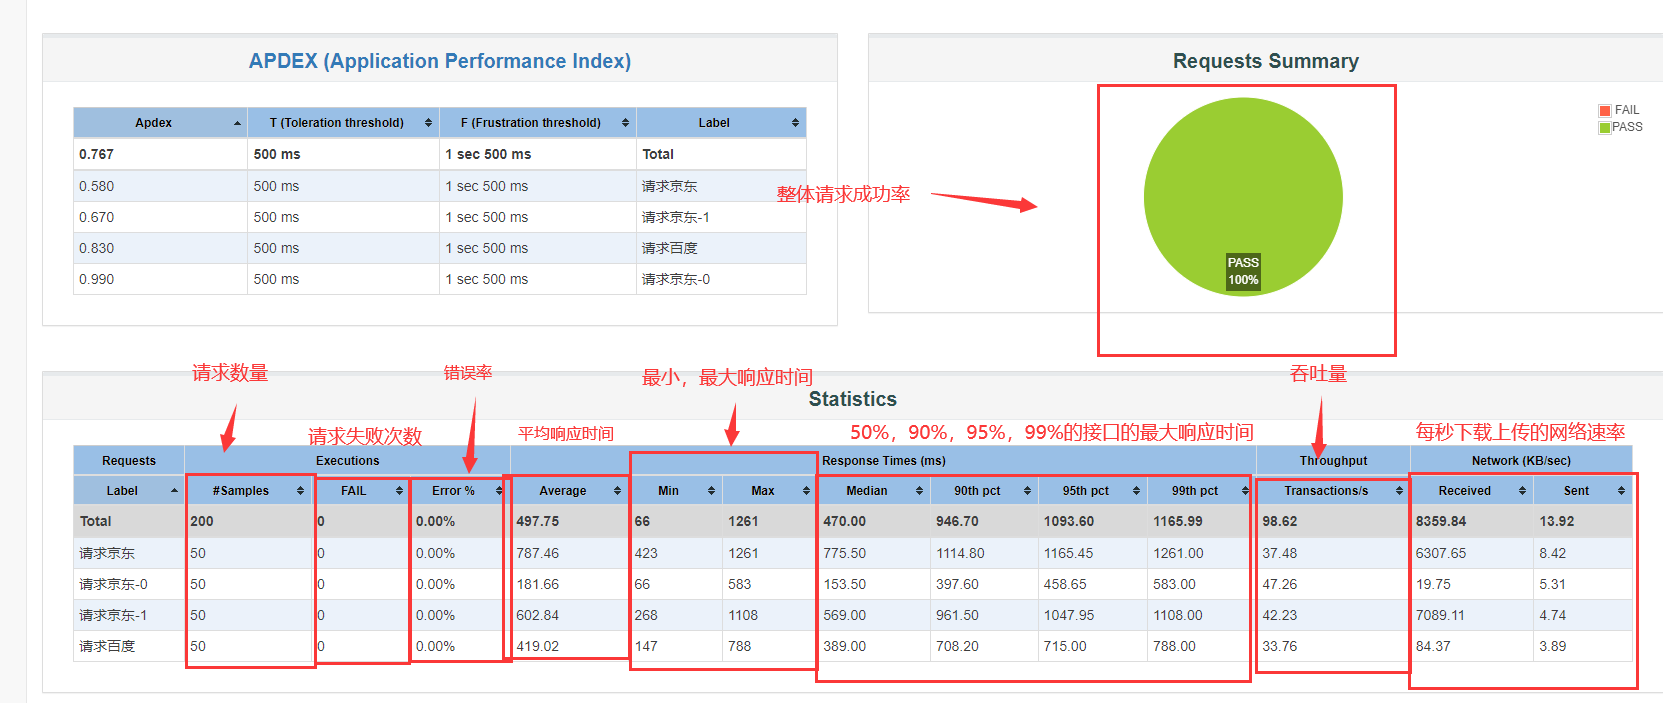Sort Statistics by Median column
The width and height of the screenshot is (1663, 703).
click(x=873, y=491)
